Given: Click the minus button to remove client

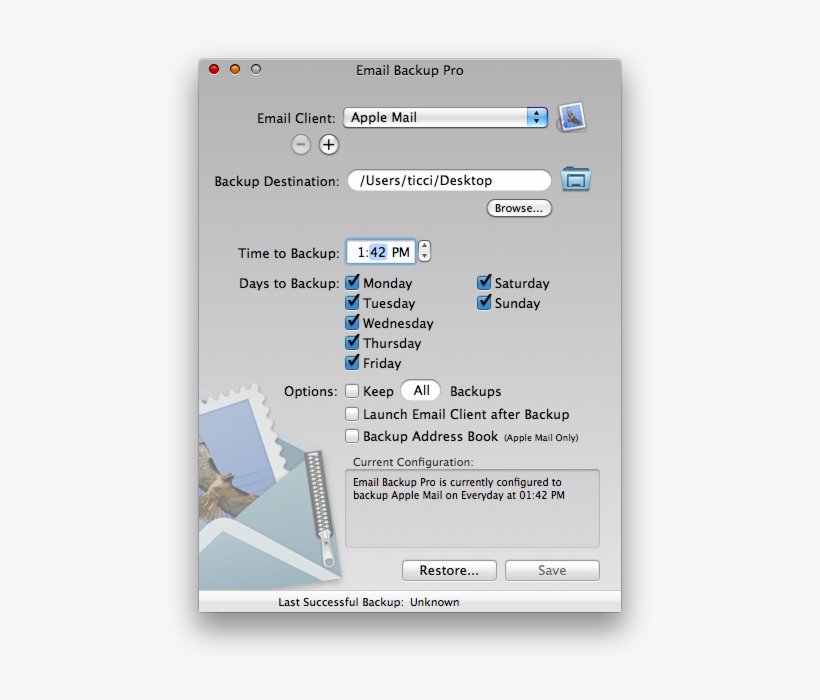Looking at the screenshot, I should [x=301, y=145].
